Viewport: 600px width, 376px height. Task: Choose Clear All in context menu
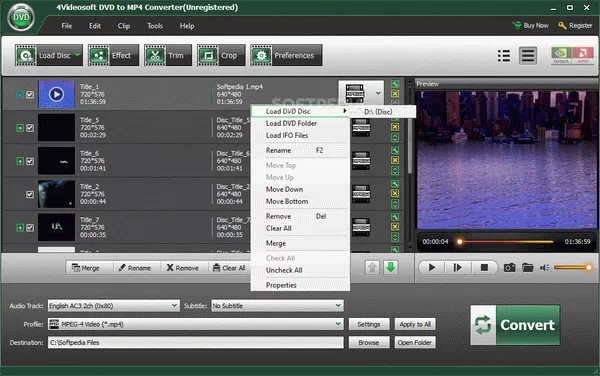click(x=300, y=228)
